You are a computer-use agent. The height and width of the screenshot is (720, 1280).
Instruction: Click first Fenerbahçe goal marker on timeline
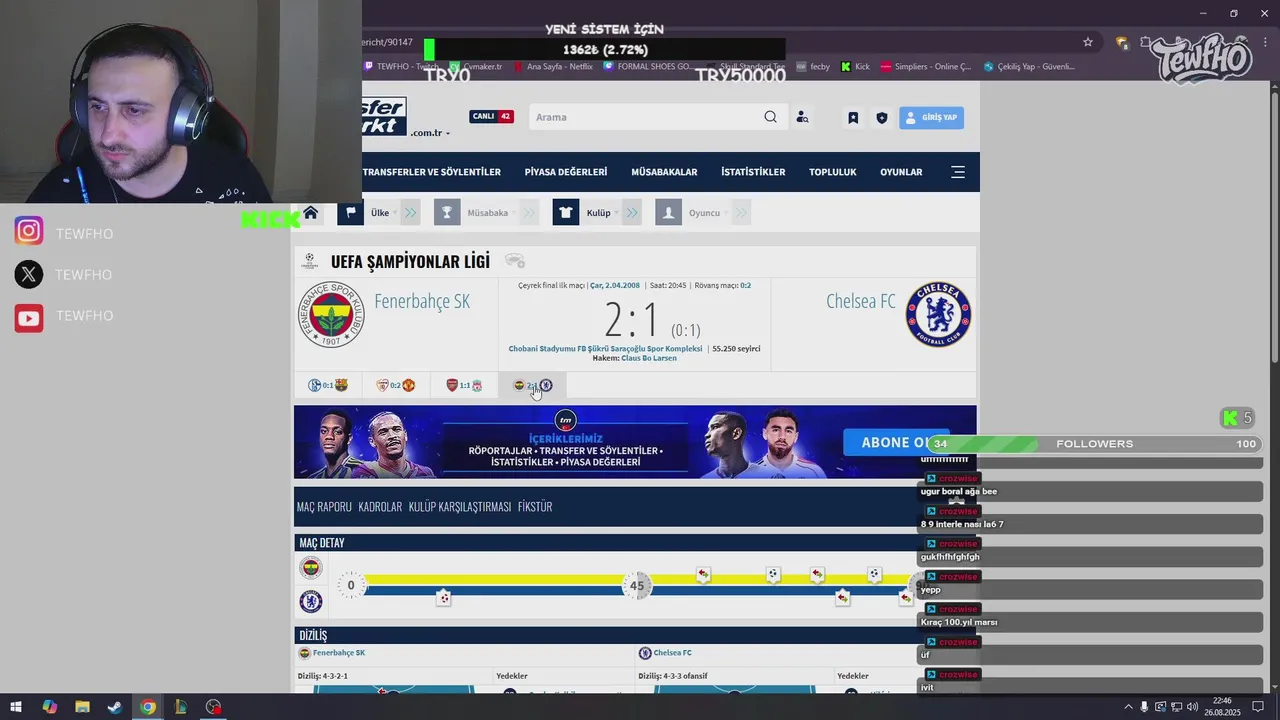[773, 575]
